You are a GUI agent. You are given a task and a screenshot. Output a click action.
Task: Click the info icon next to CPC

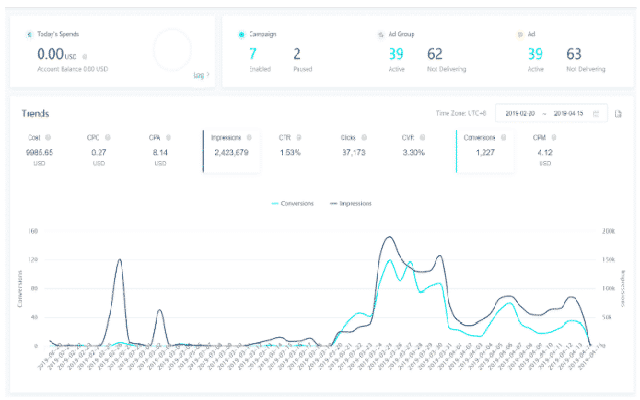pyautogui.click(x=108, y=136)
